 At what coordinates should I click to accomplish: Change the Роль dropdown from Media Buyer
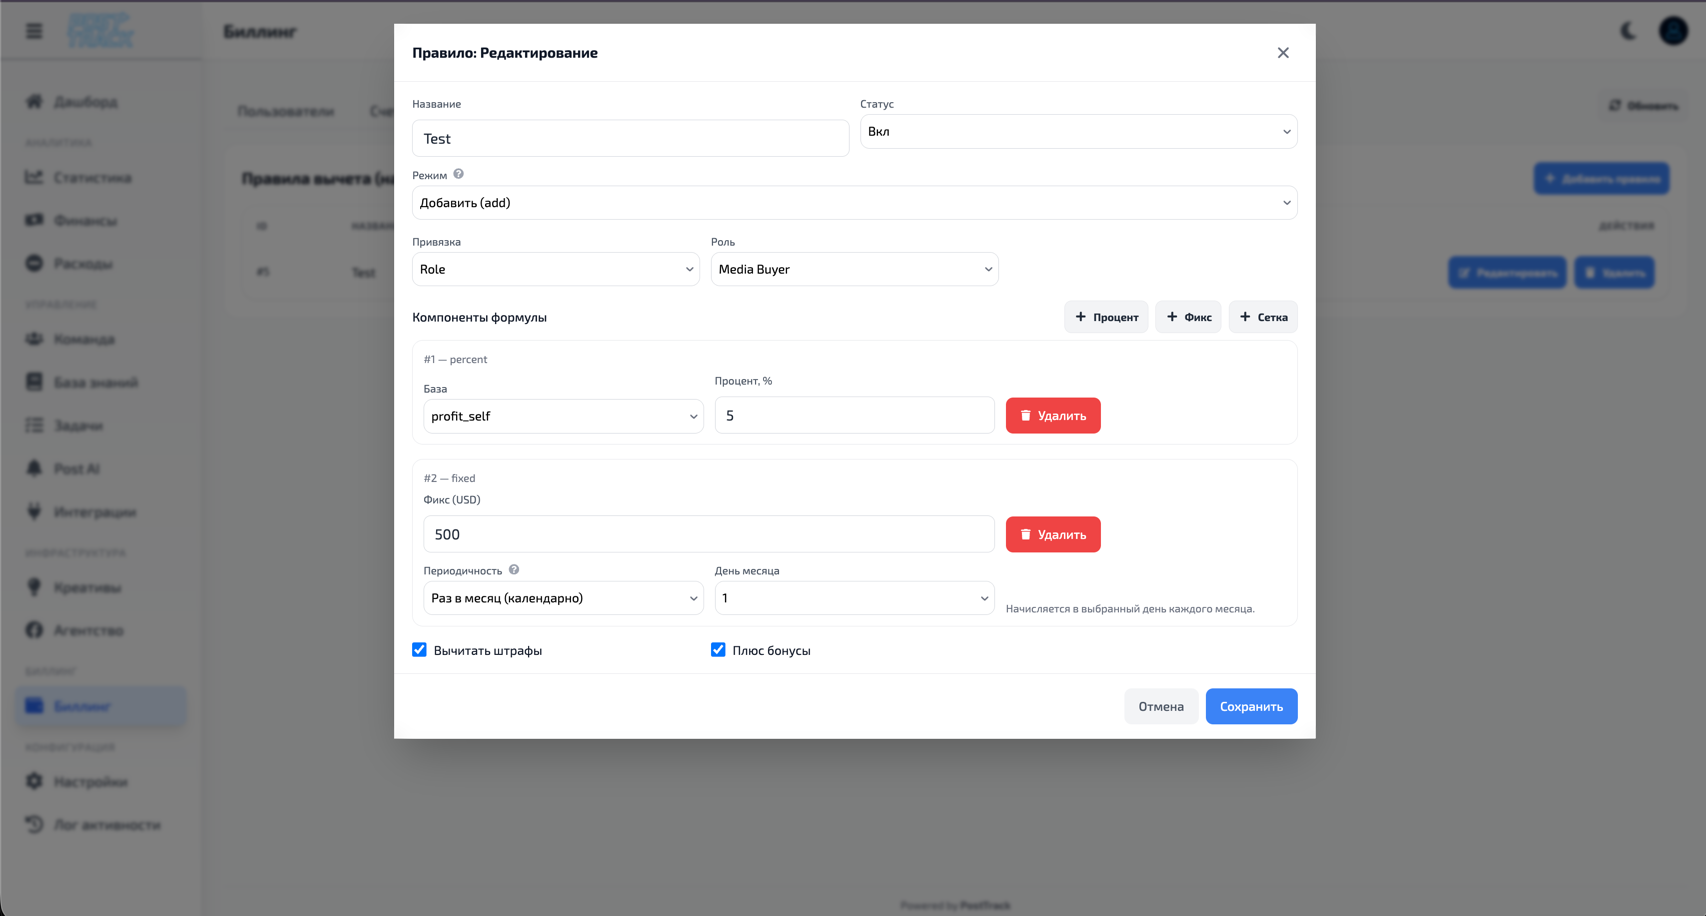point(854,269)
